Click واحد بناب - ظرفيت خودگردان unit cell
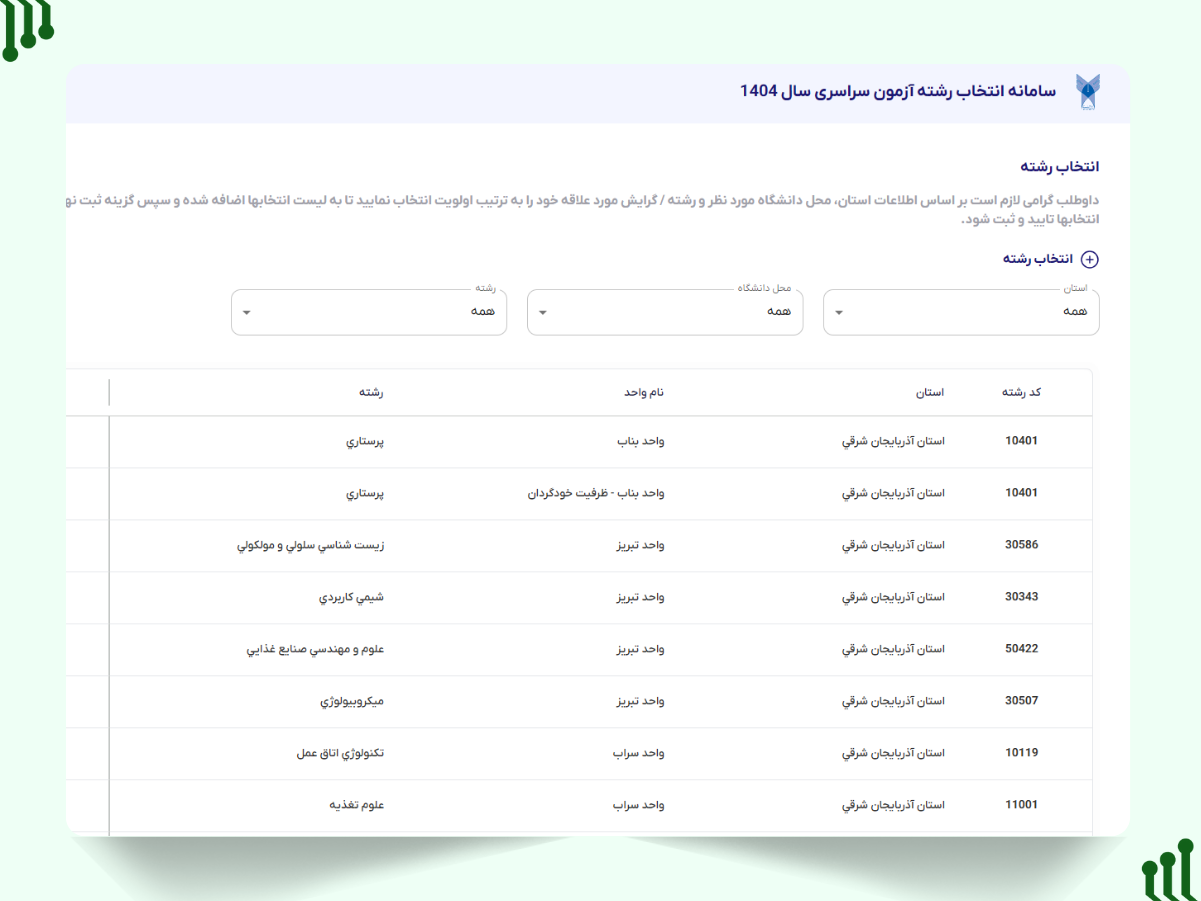The height and width of the screenshot is (901, 1201). pyautogui.click(x=596, y=493)
